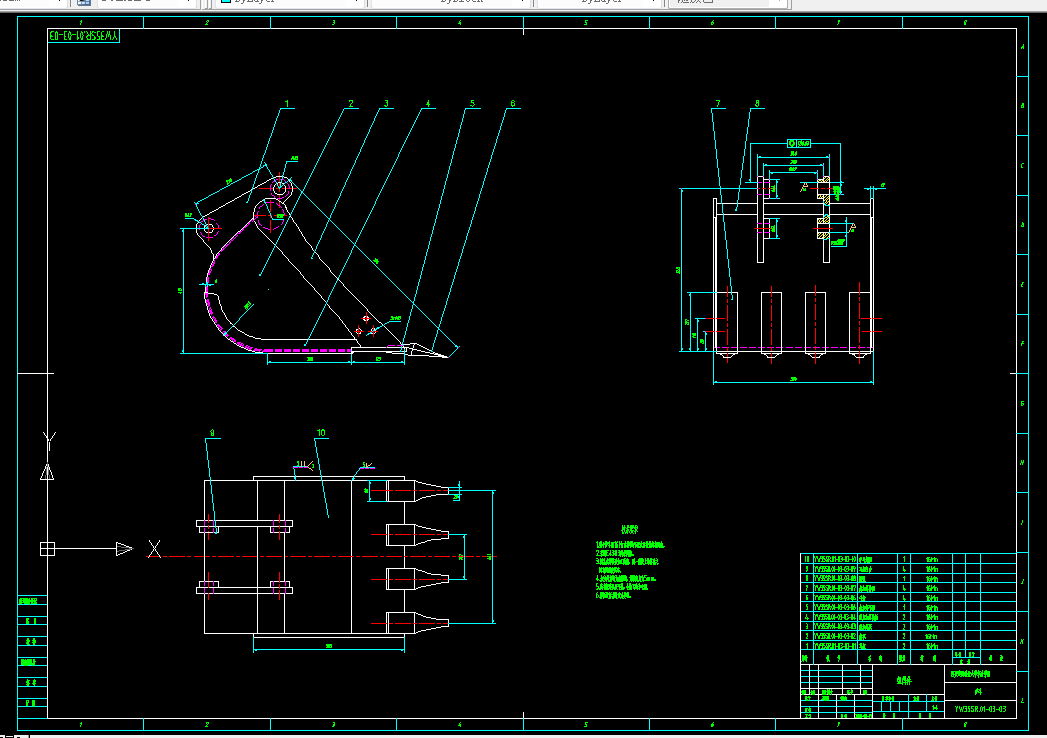
Task: Select balloon callout number 5
Action: point(473,104)
